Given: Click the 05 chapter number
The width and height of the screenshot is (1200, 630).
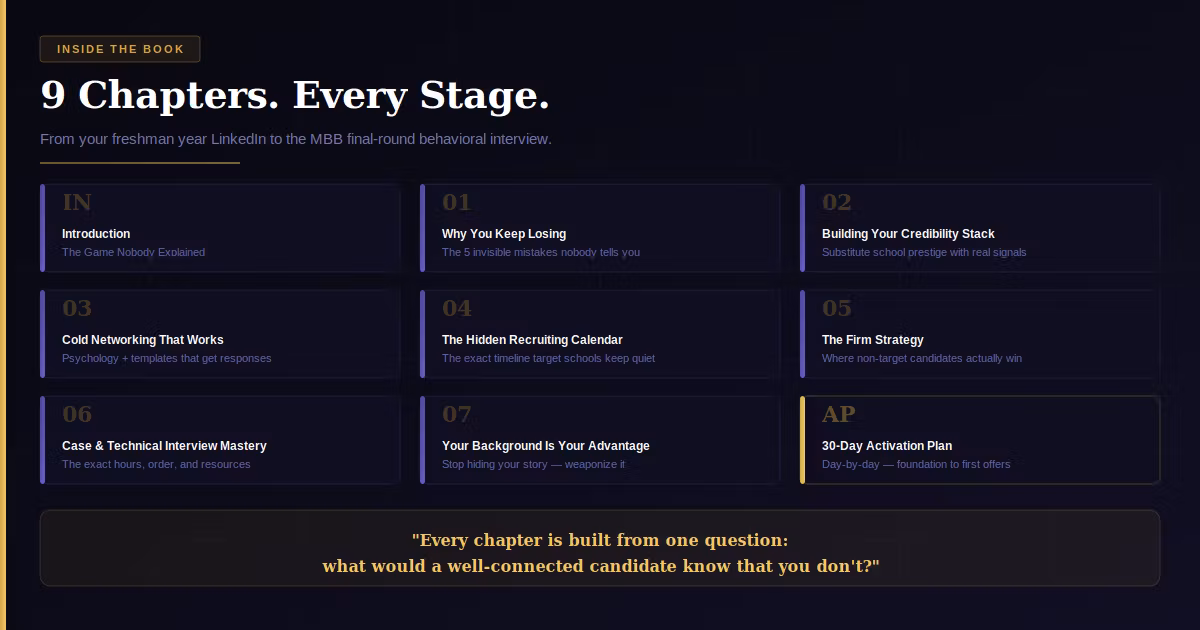Looking at the screenshot, I should [837, 309].
